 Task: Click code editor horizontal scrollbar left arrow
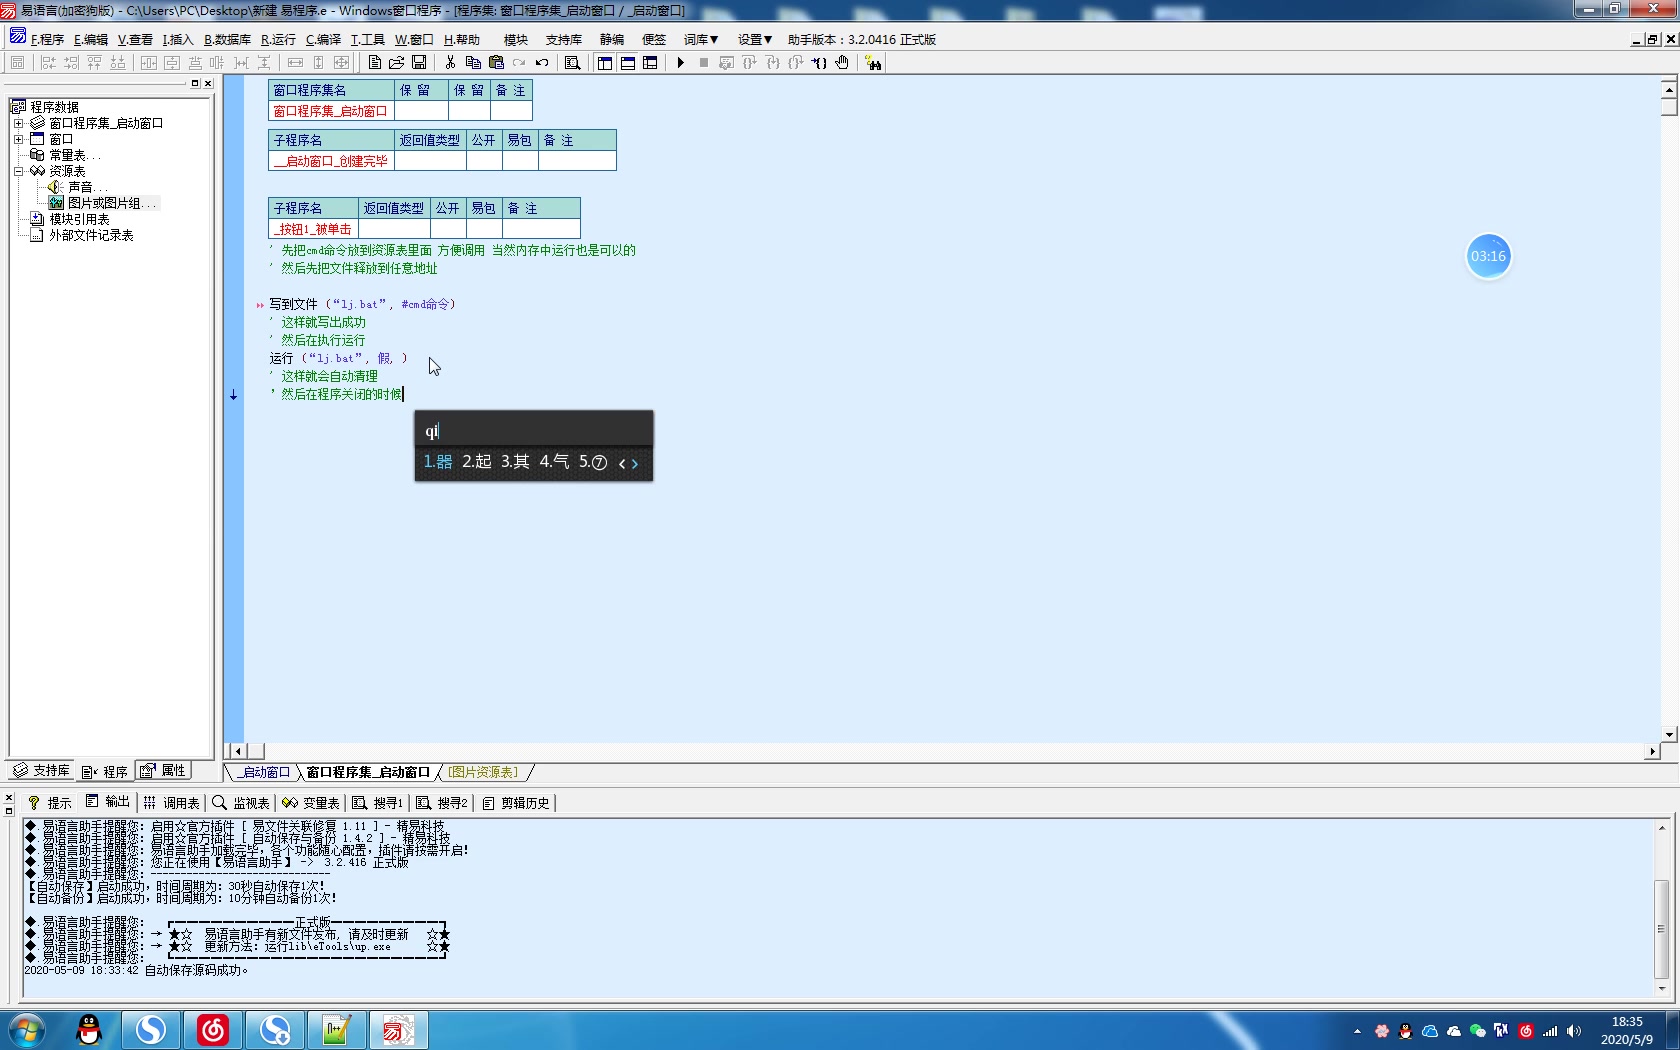click(238, 751)
